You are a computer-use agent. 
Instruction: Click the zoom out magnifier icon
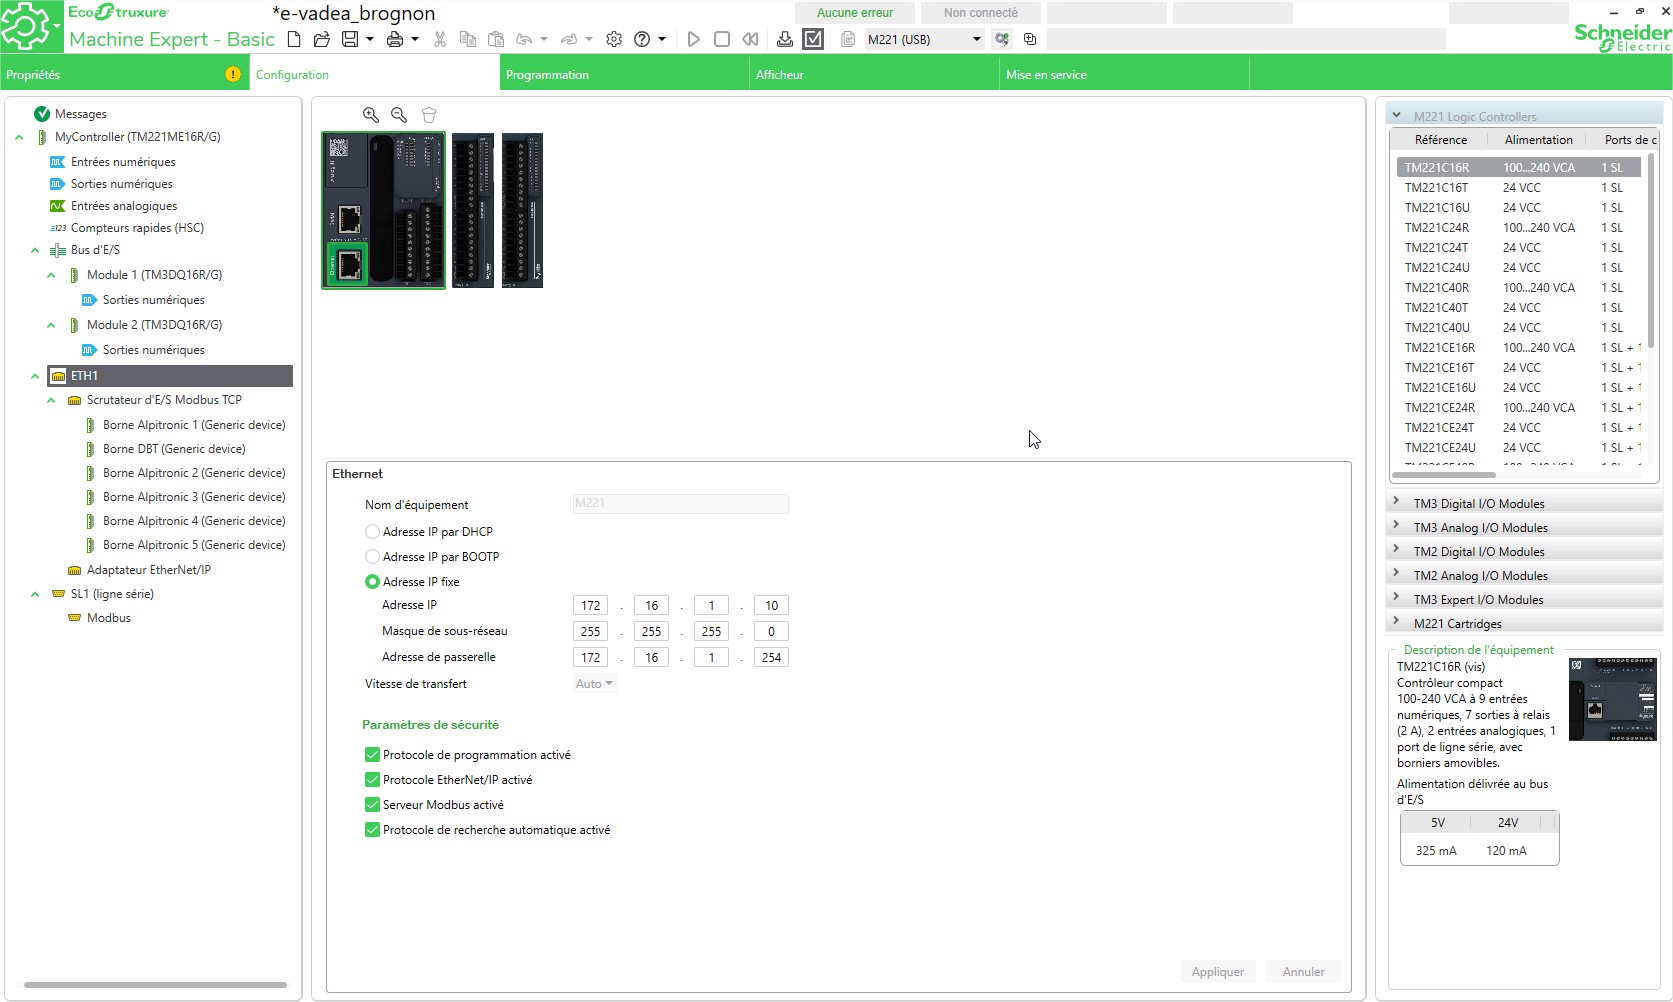(x=399, y=115)
